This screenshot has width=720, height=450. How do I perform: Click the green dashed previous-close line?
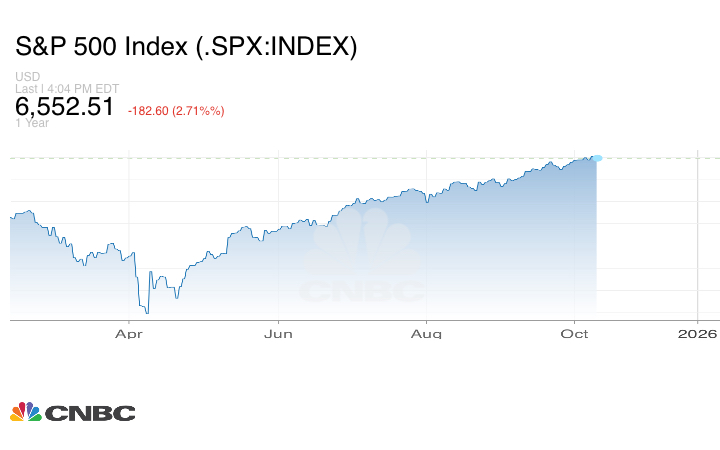coord(300,158)
